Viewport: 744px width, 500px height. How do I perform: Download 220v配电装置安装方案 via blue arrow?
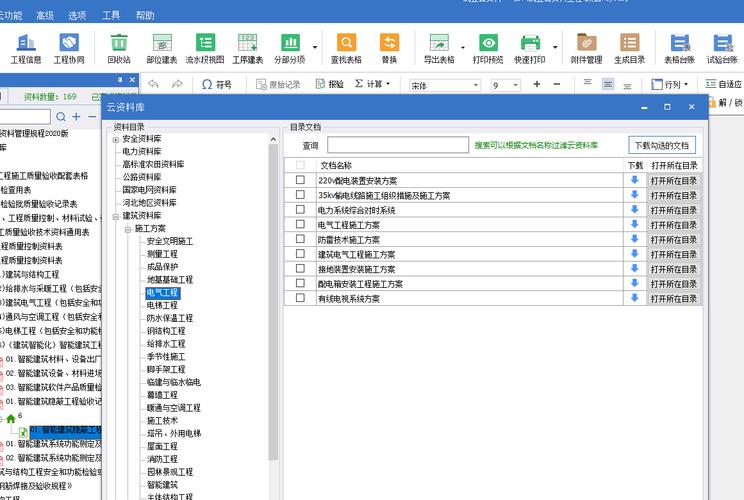coord(634,180)
